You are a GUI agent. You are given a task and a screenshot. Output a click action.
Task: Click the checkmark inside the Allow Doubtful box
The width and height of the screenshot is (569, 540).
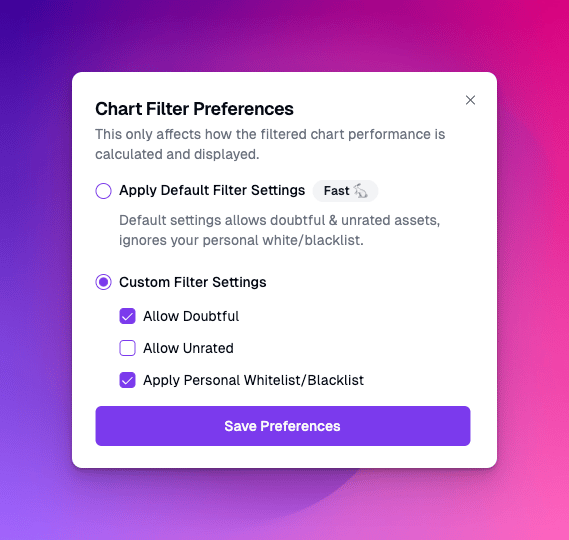coord(127,317)
